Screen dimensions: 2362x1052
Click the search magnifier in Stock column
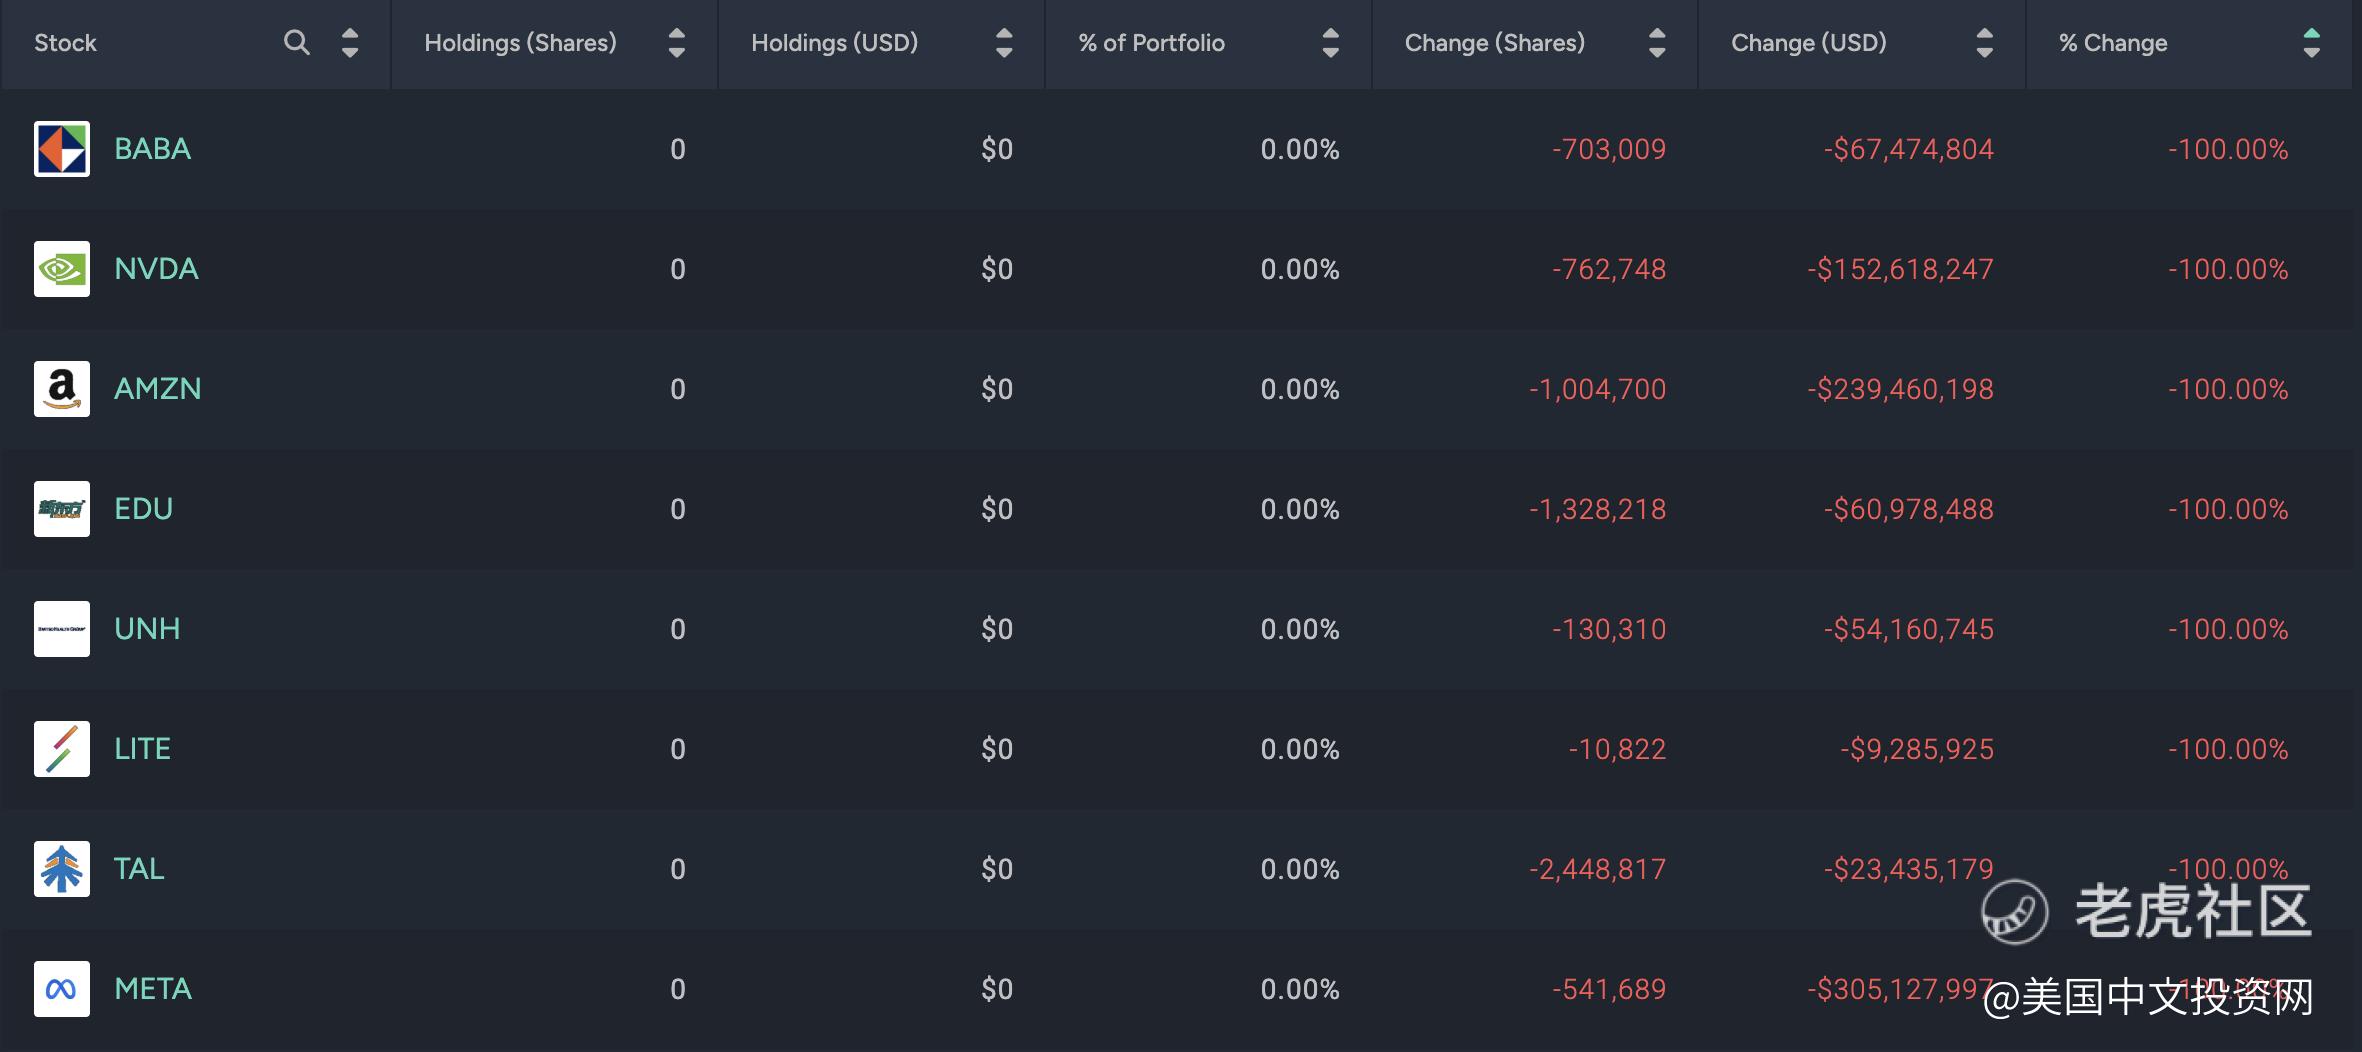pos(296,42)
